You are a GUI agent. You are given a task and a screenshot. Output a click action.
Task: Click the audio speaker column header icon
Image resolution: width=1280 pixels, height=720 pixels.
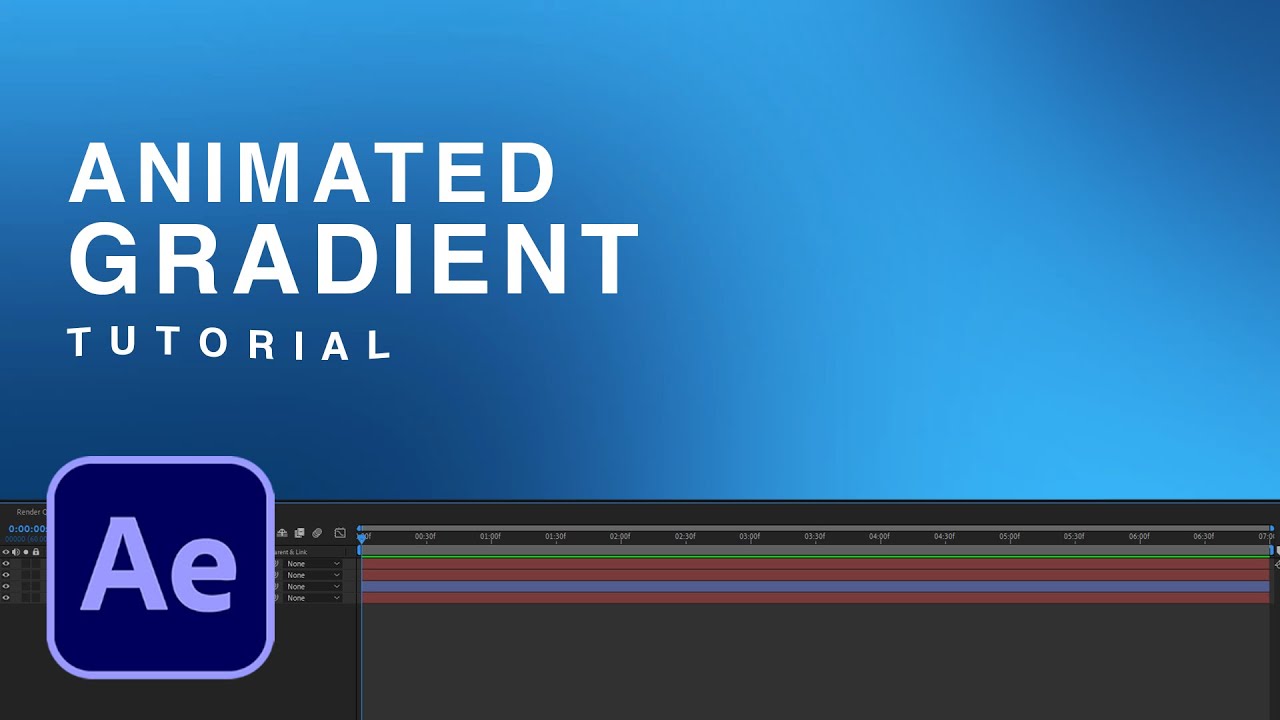click(15, 552)
